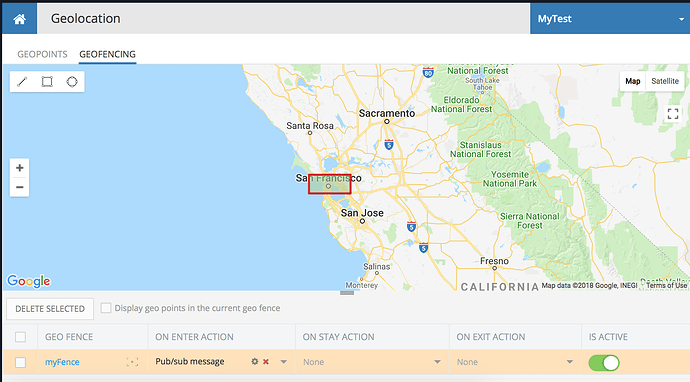The width and height of the screenshot is (690, 382).
Task: Select the circle fence drawing tool
Action: coord(72,82)
